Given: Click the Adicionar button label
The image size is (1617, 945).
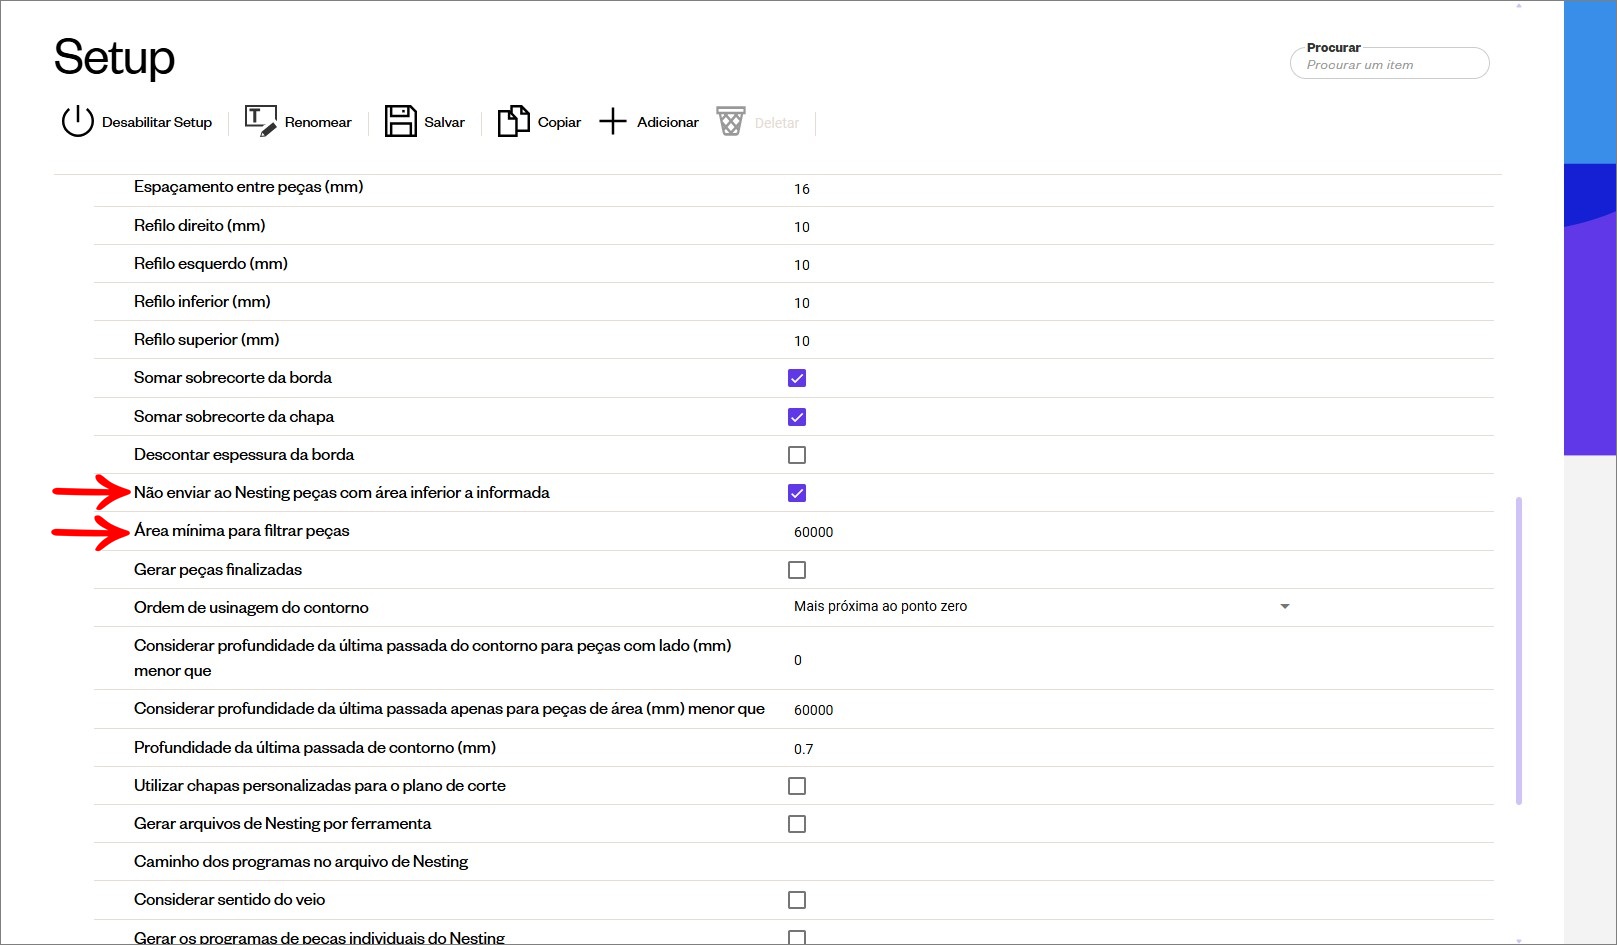Looking at the screenshot, I should (x=668, y=122).
